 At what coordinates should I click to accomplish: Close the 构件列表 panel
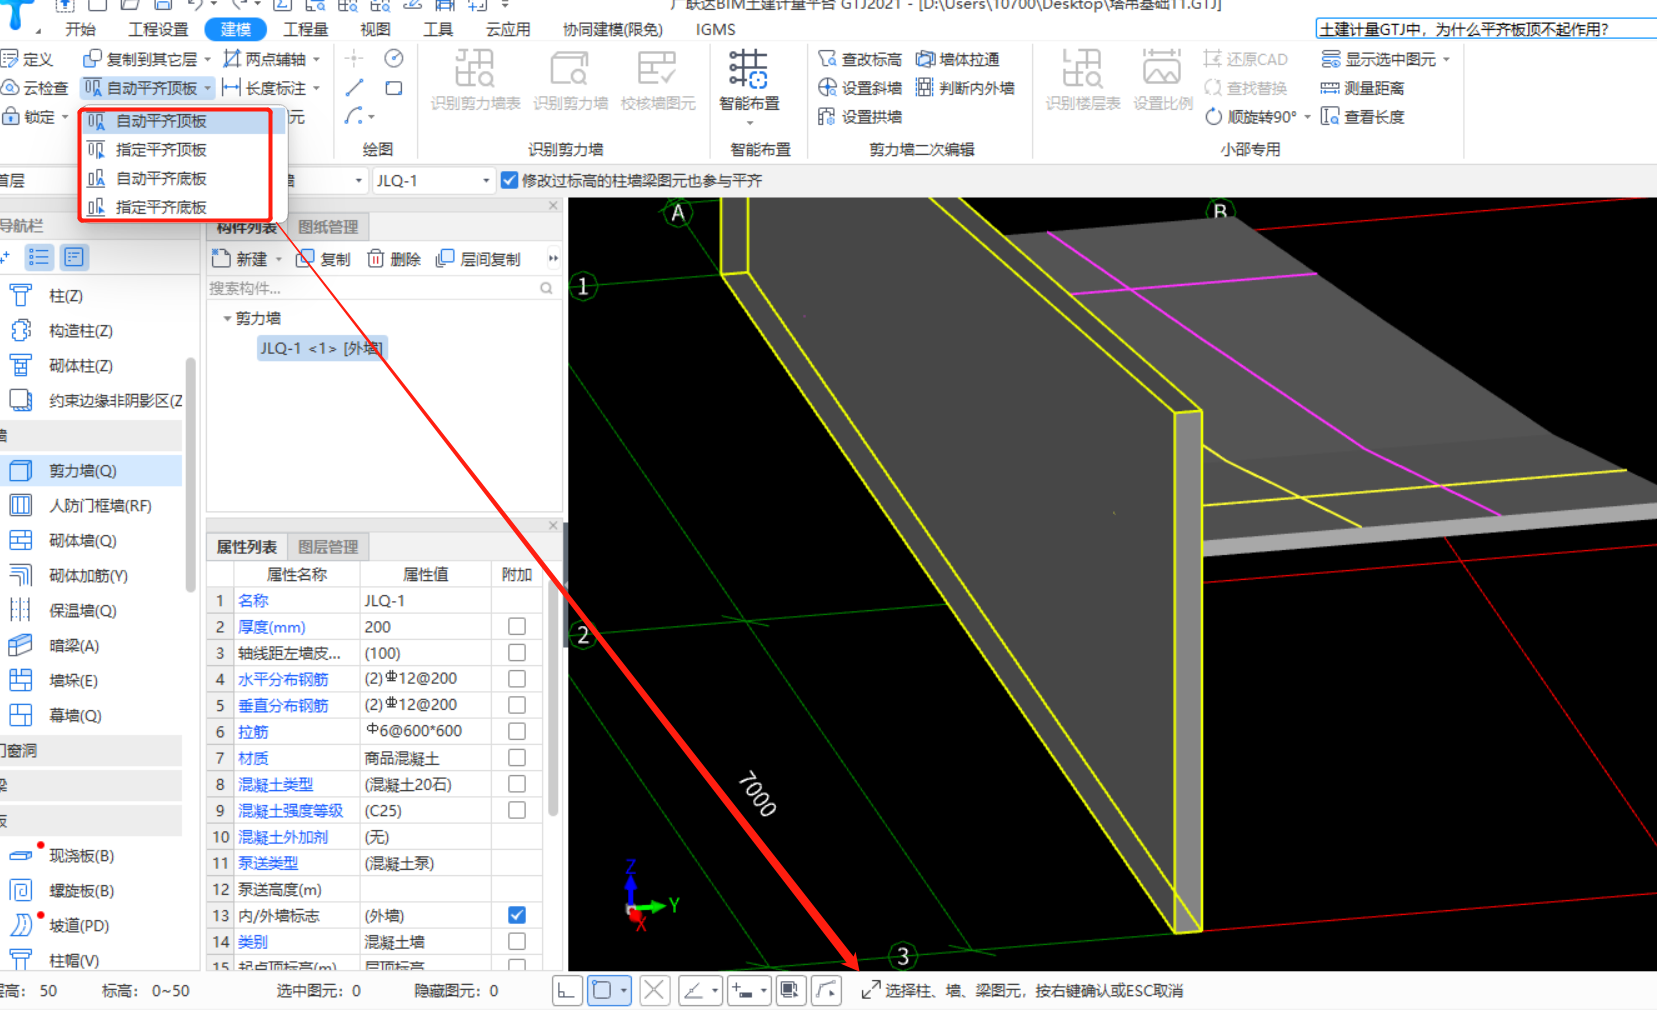click(x=553, y=205)
